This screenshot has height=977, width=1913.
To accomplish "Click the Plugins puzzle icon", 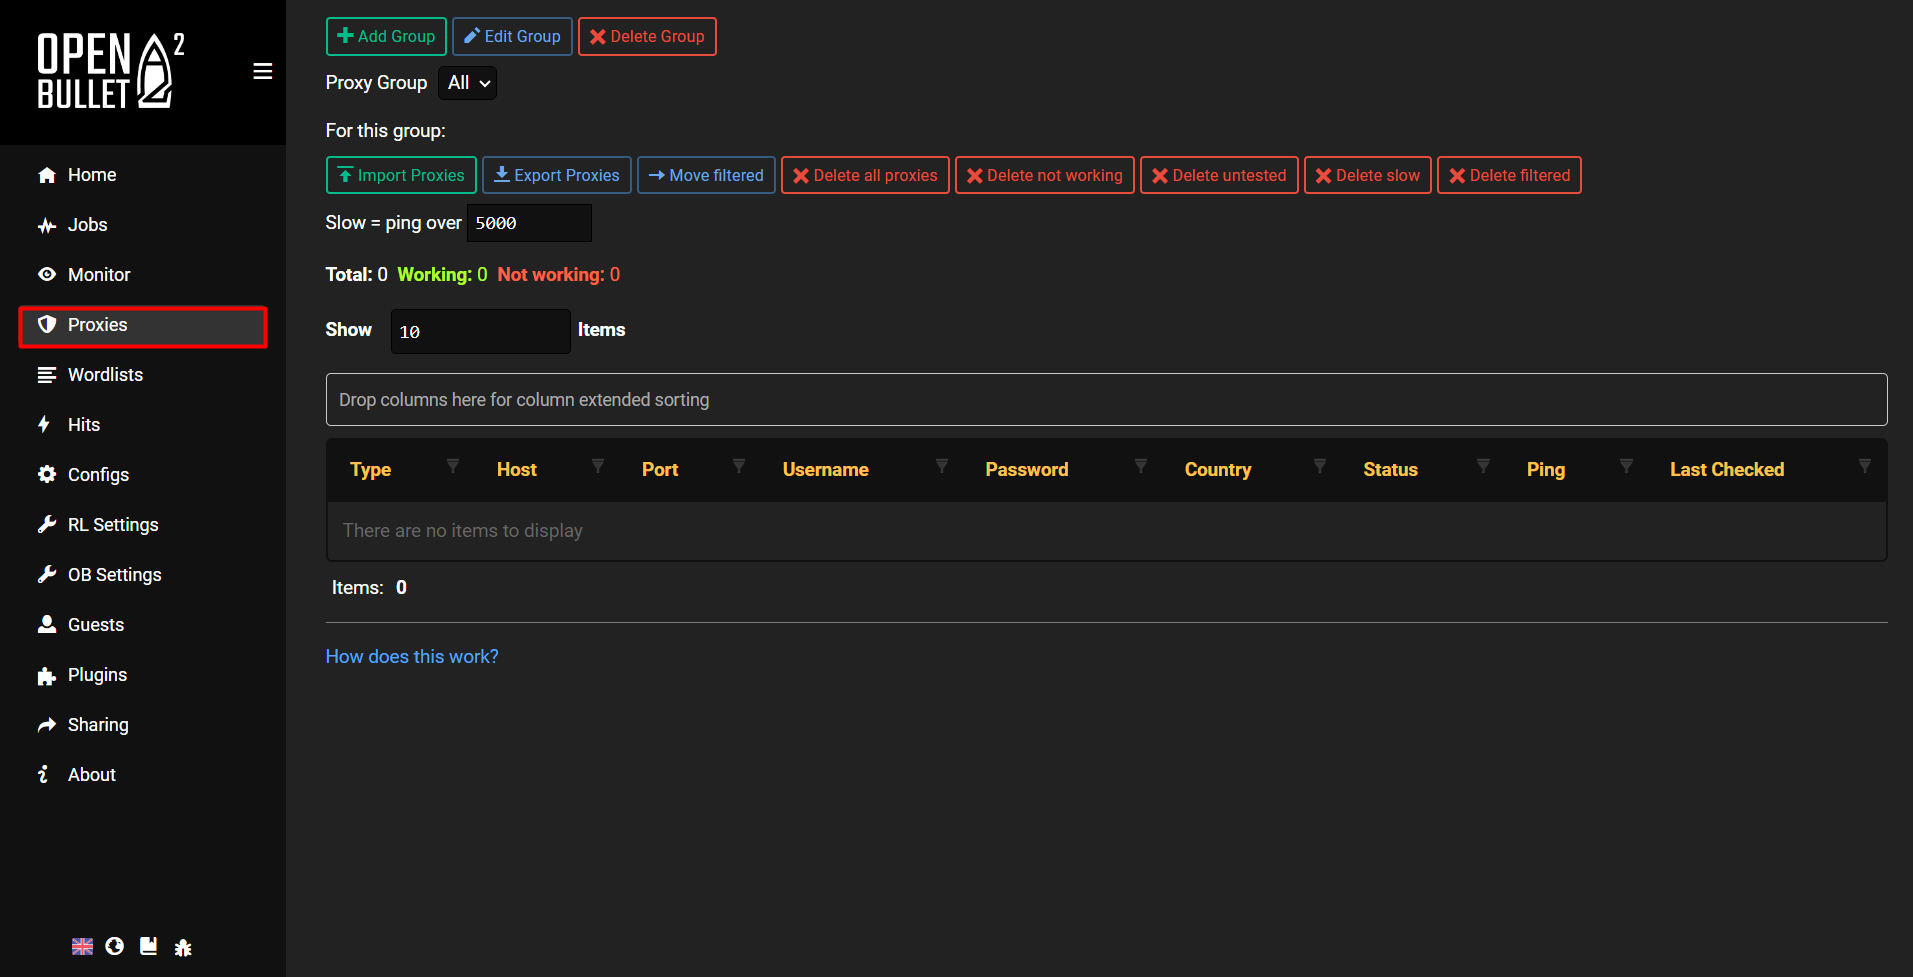I will (47, 675).
